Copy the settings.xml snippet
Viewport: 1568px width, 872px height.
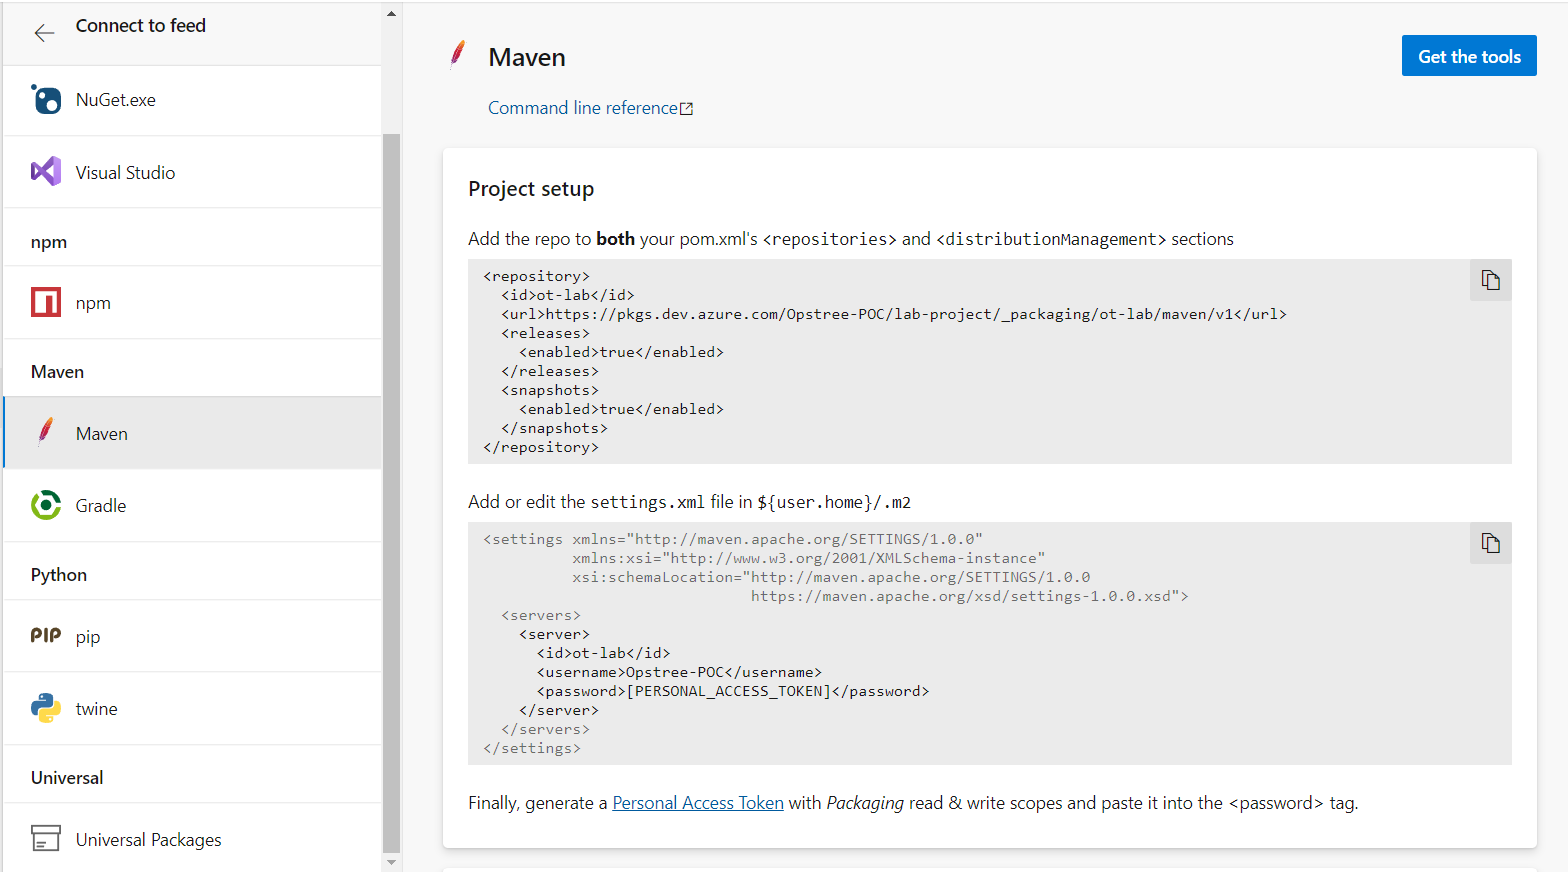(x=1491, y=543)
